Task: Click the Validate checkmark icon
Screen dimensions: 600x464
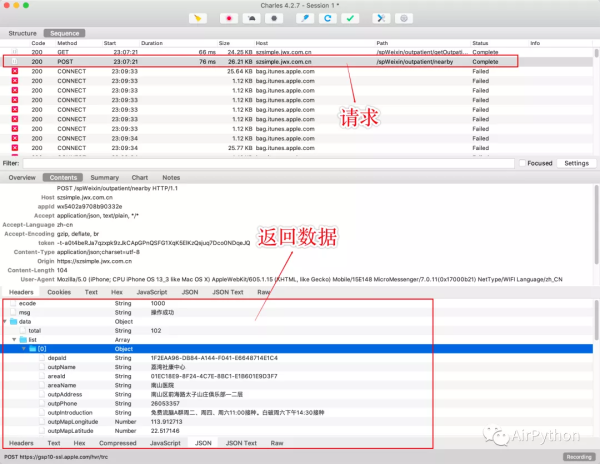Action: (349, 18)
